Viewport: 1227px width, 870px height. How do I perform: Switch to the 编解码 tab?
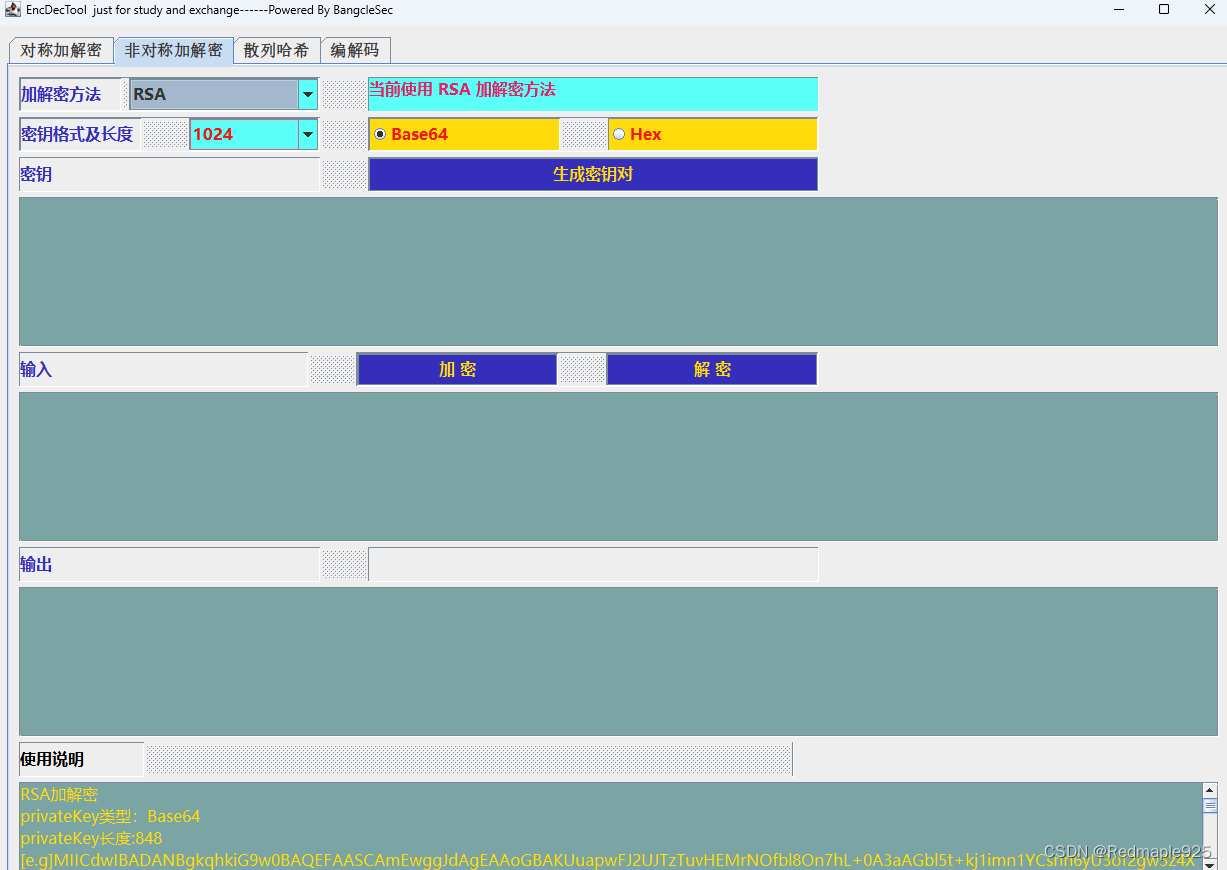356,49
